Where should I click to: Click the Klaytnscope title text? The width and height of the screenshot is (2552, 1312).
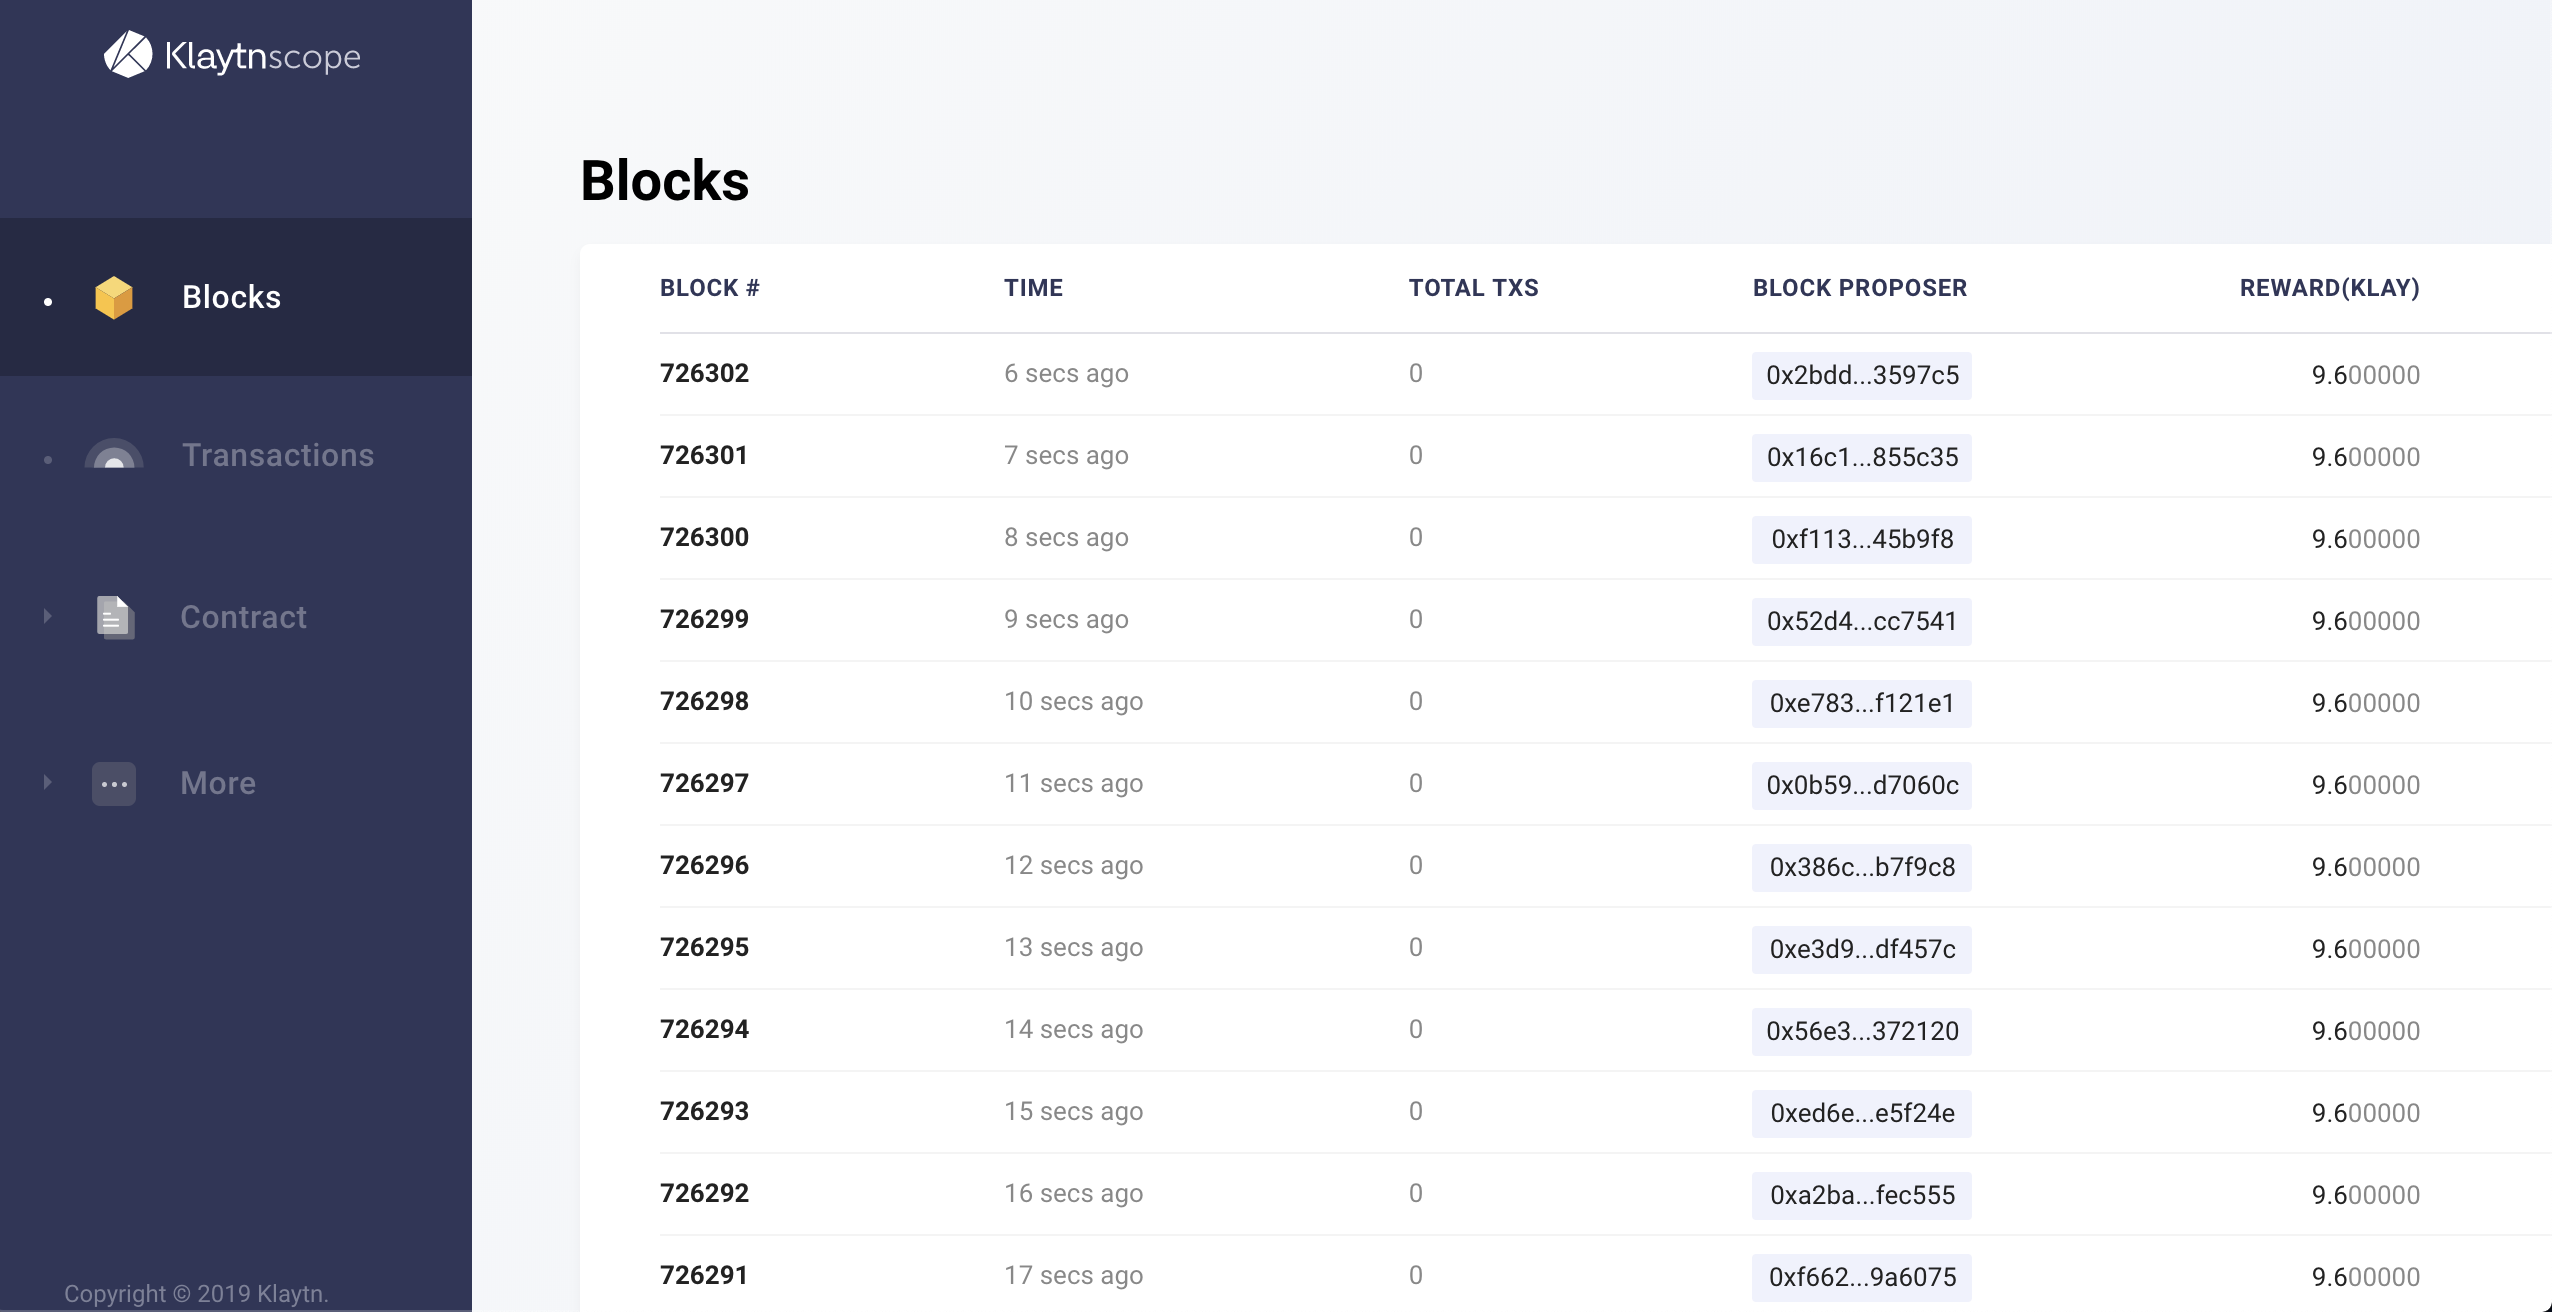tap(263, 56)
